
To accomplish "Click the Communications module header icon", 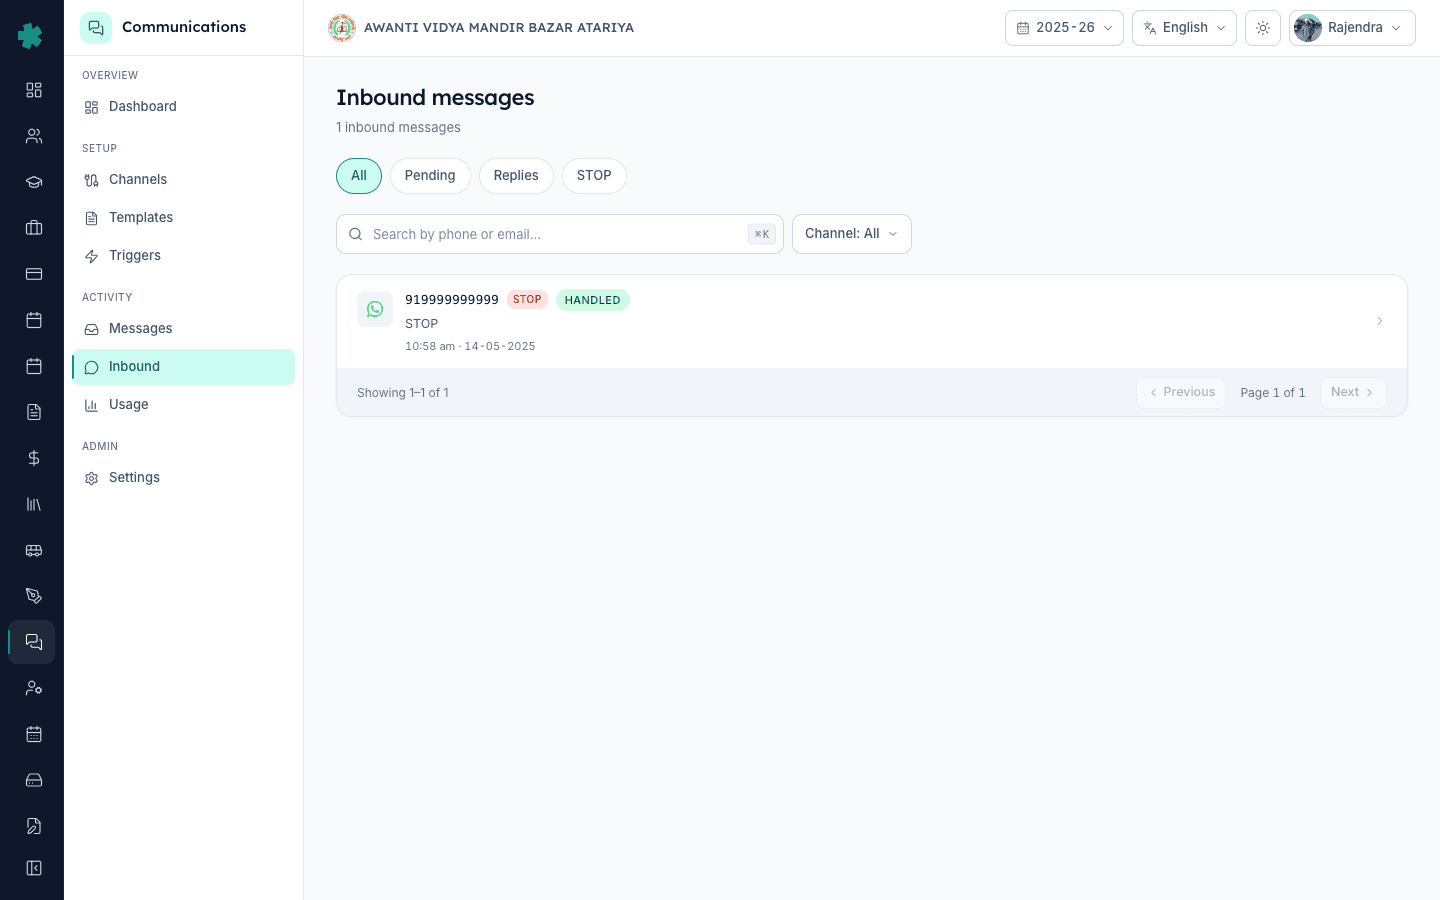I will click(96, 28).
